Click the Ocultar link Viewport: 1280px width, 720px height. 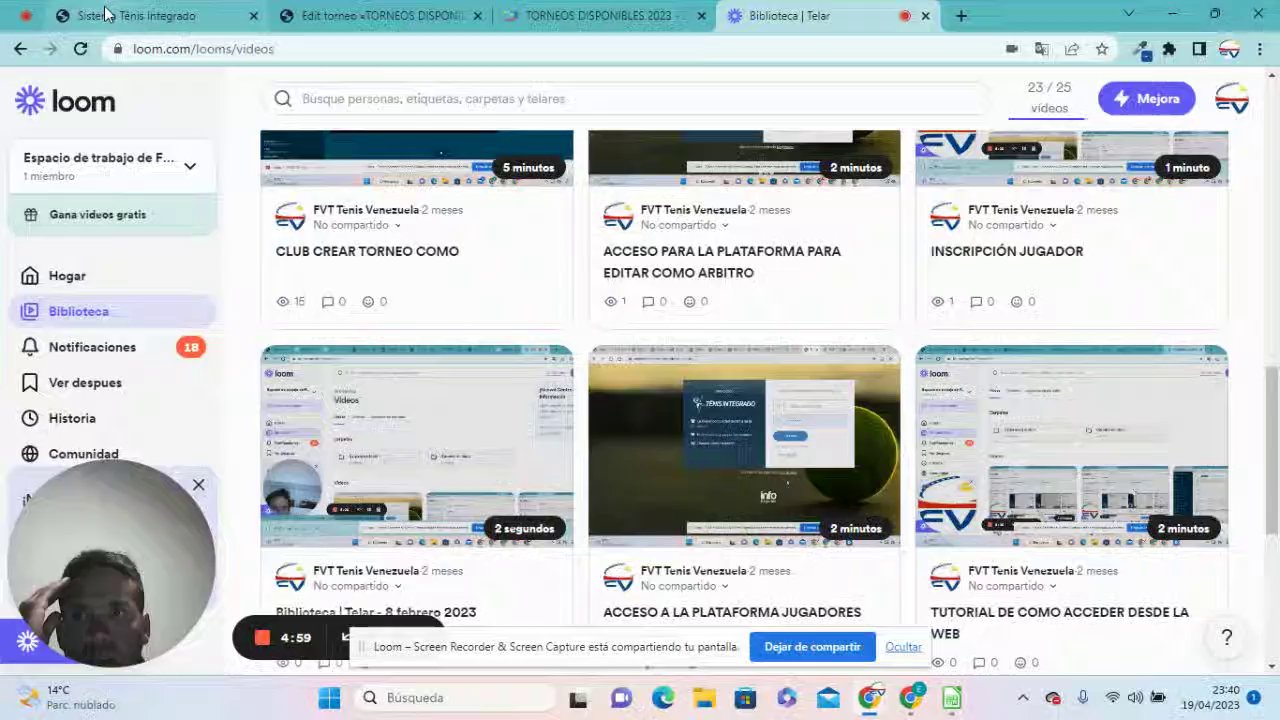pos(903,647)
